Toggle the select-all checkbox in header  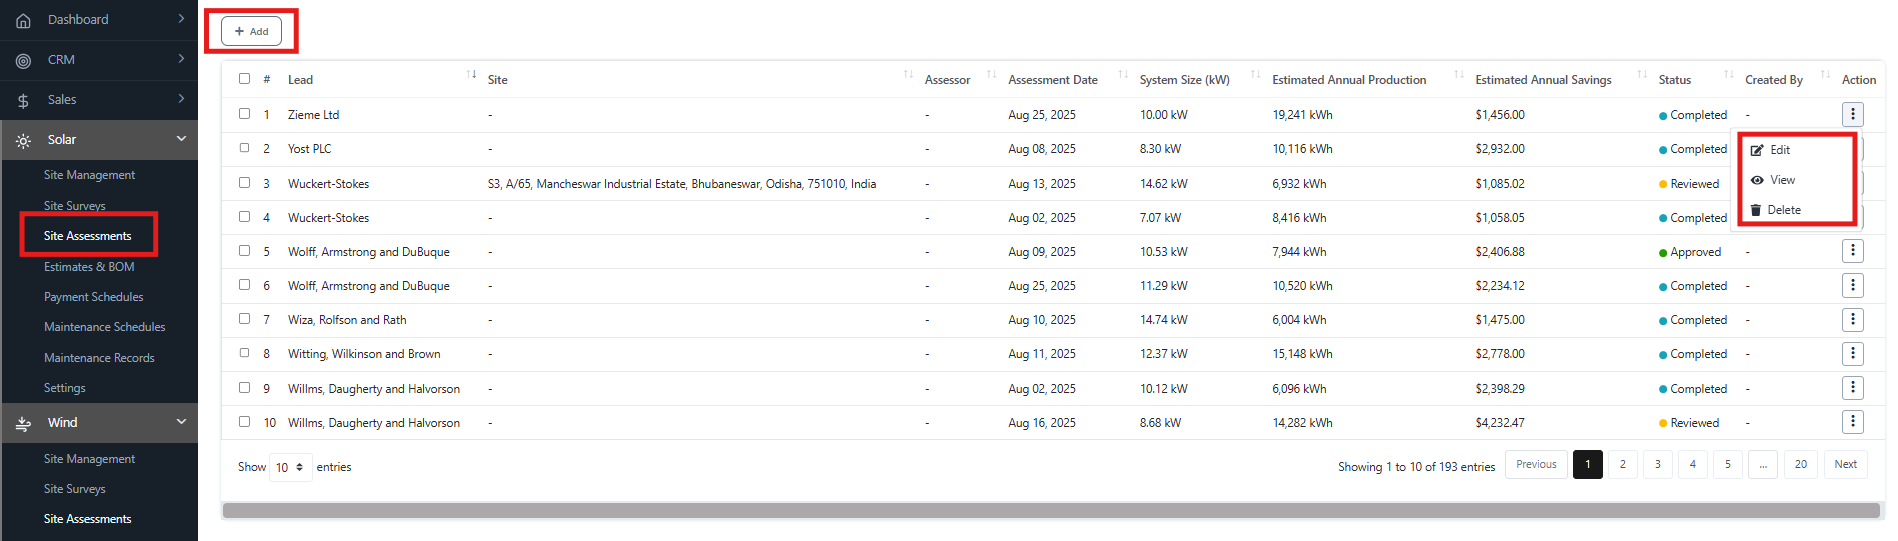click(244, 79)
